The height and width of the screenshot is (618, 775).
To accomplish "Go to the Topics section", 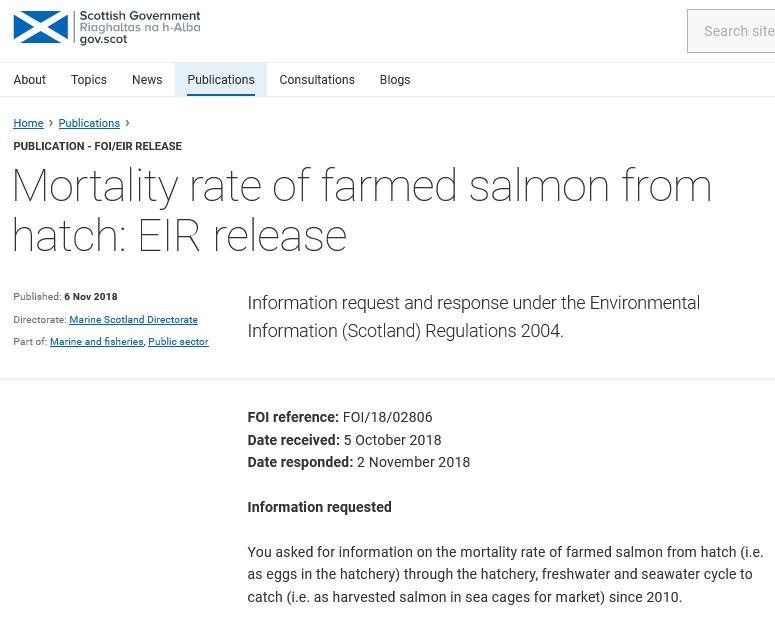I will tap(89, 80).
